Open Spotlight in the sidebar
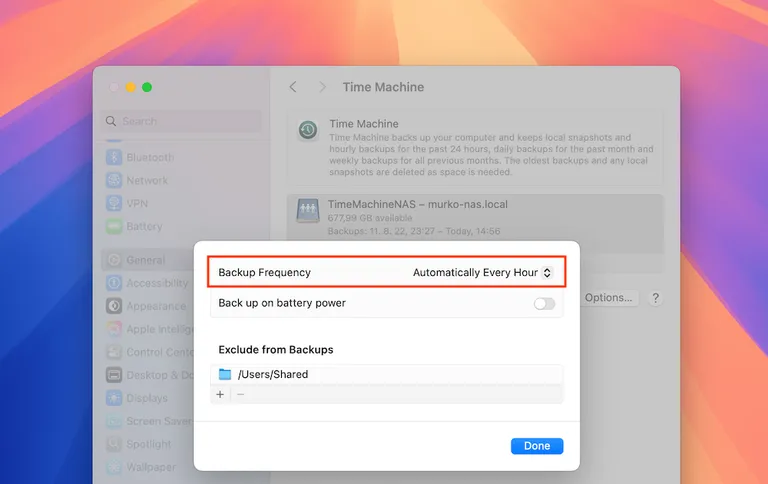The width and height of the screenshot is (768, 484). click(x=148, y=444)
